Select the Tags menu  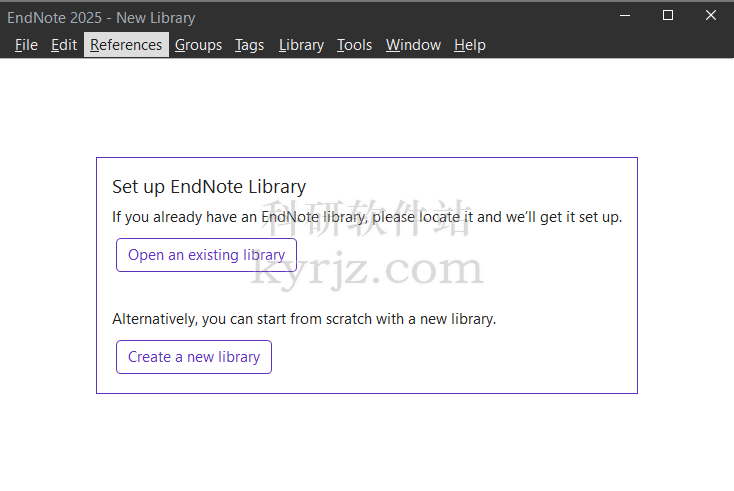pyautogui.click(x=250, y=45)
